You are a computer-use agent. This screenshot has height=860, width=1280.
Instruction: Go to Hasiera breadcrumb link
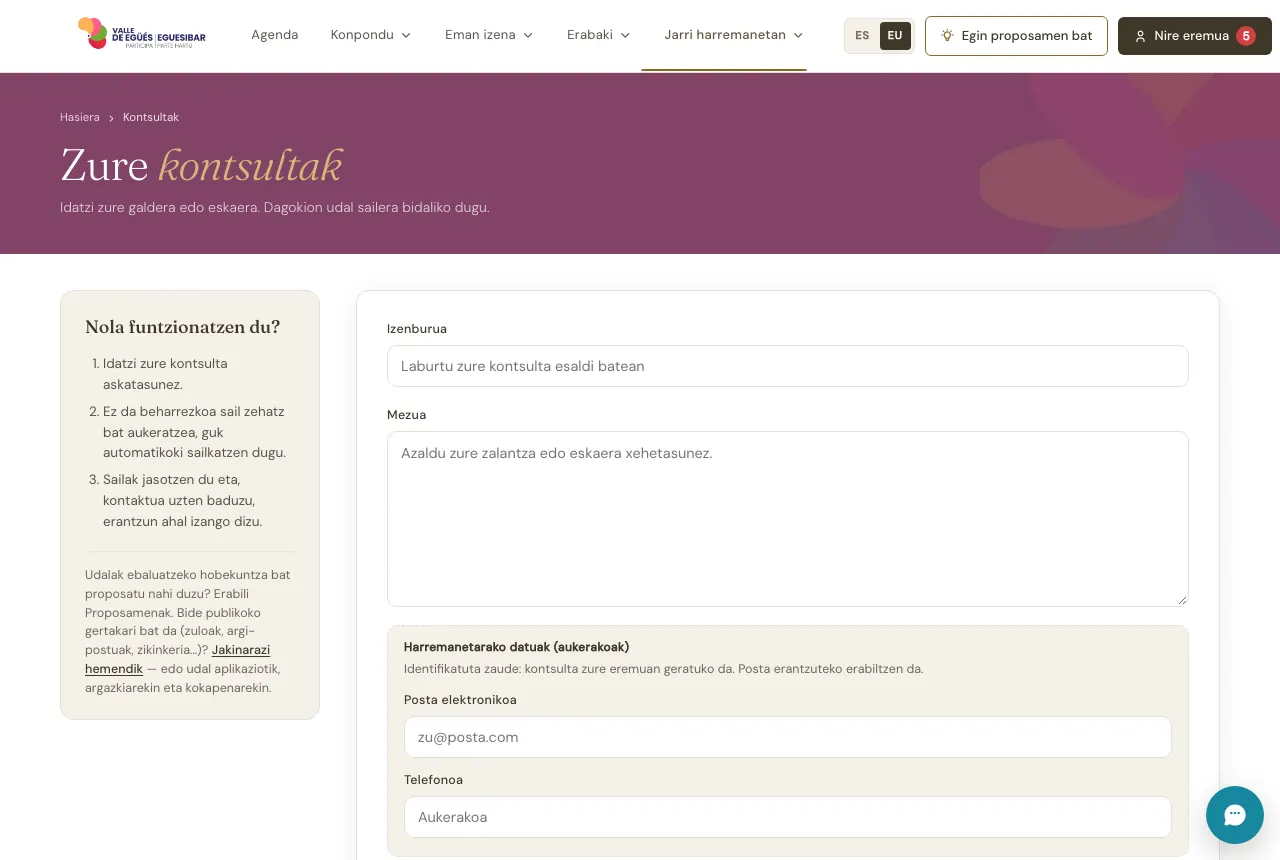tap(80, 117)
